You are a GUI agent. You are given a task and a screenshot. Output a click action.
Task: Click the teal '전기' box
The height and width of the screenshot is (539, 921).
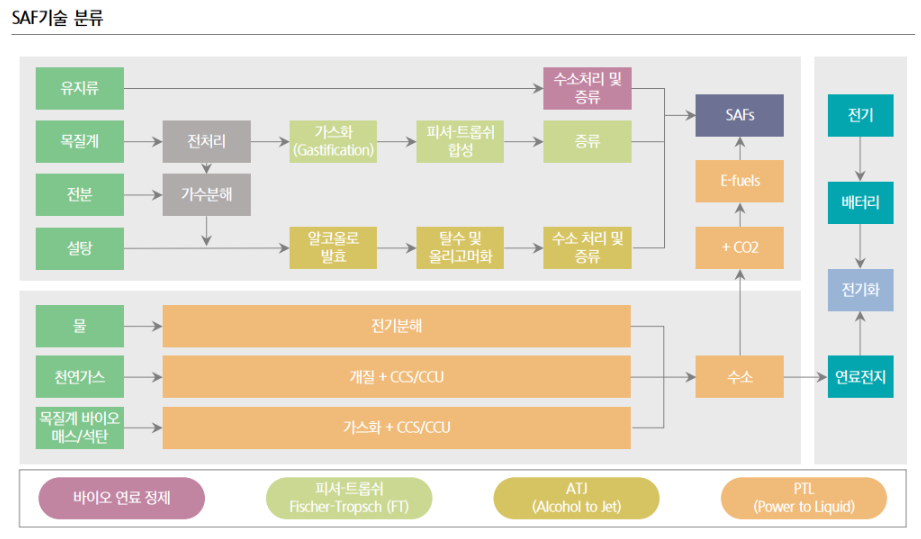(x=861, y=116)
